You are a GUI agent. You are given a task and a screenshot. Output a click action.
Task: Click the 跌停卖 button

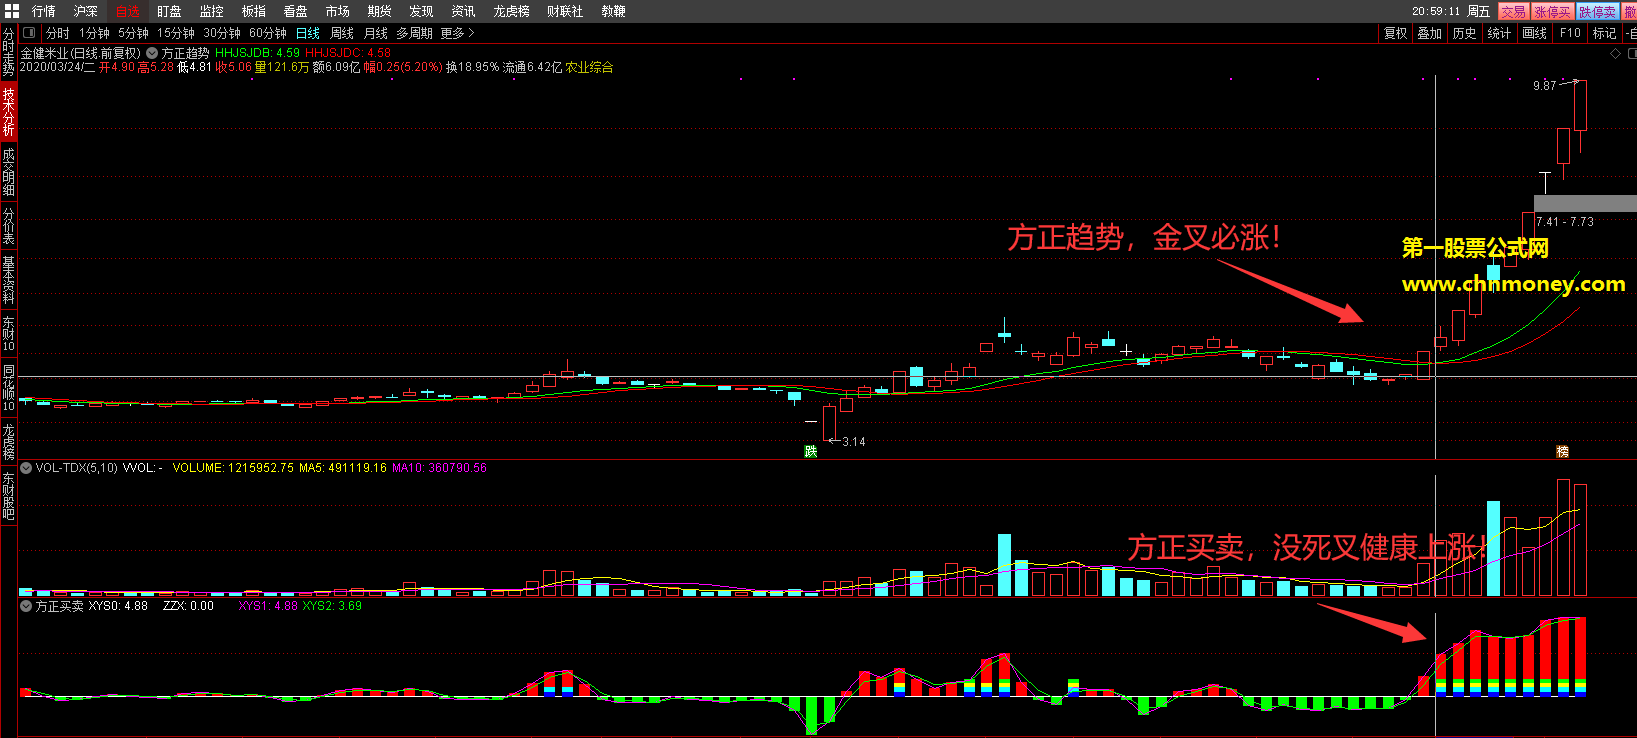pyautogui.click(x=1598, y=11)
